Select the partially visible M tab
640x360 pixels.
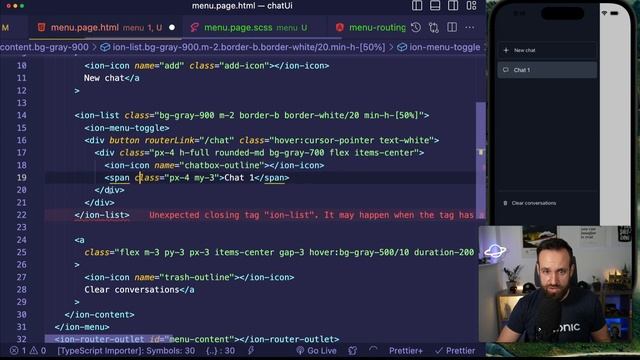6,27
